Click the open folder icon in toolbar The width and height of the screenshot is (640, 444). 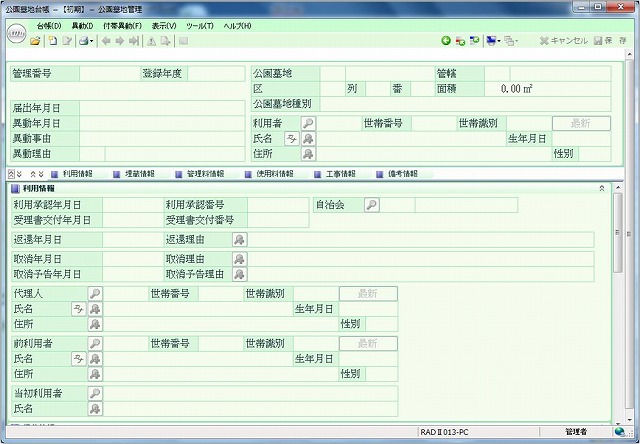tap(35, 41)
